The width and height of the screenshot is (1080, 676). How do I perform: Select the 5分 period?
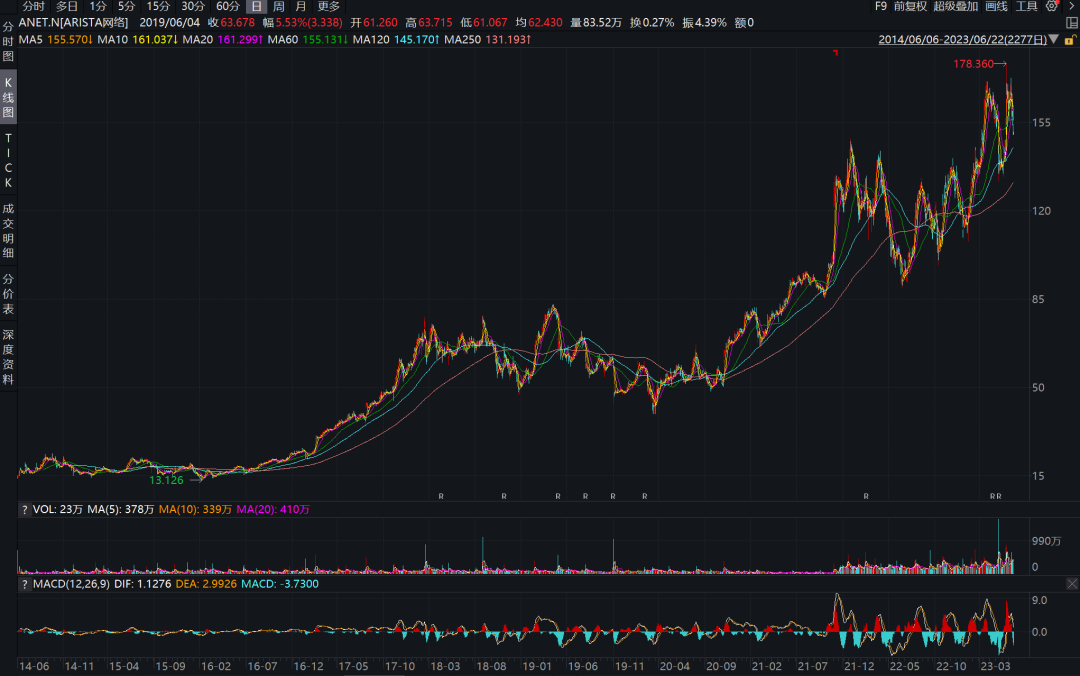tap(126, 6)
